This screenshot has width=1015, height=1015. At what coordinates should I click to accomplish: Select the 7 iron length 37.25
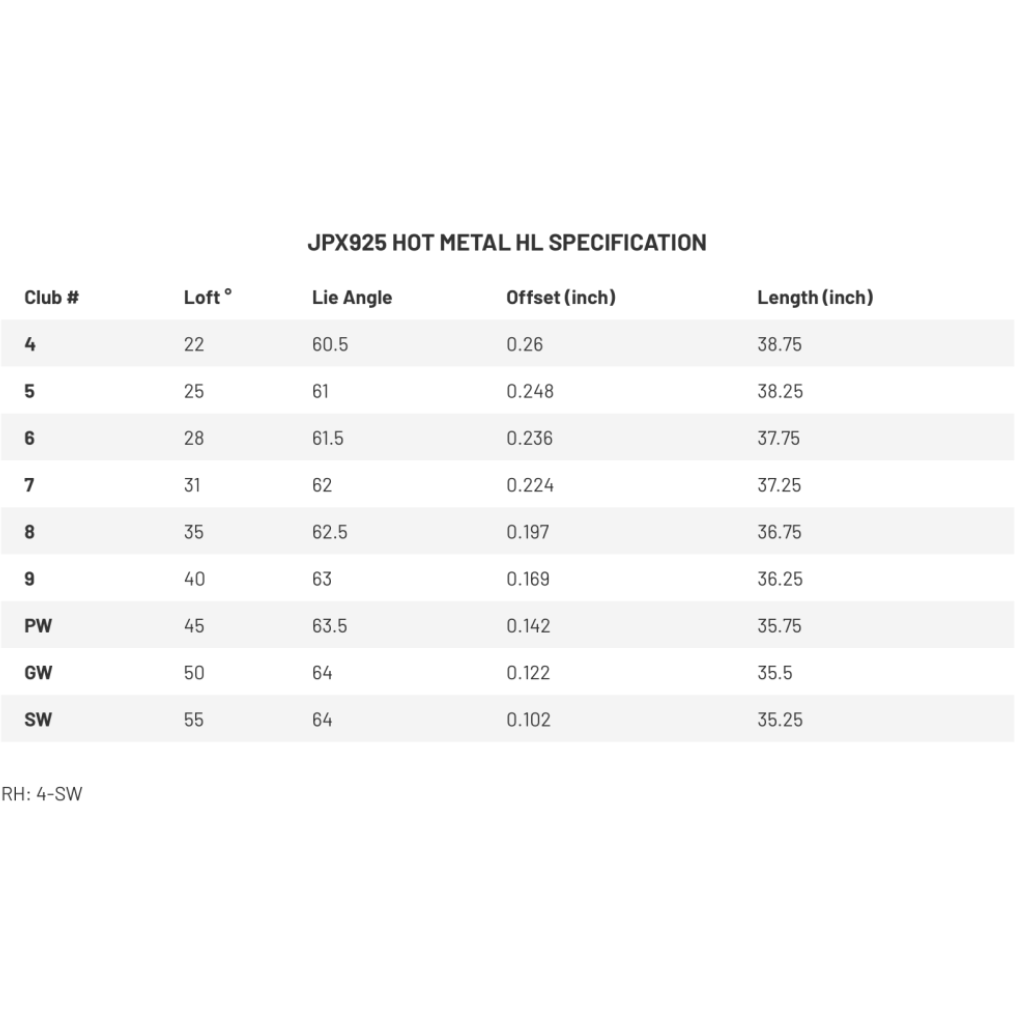pos(779,485)
